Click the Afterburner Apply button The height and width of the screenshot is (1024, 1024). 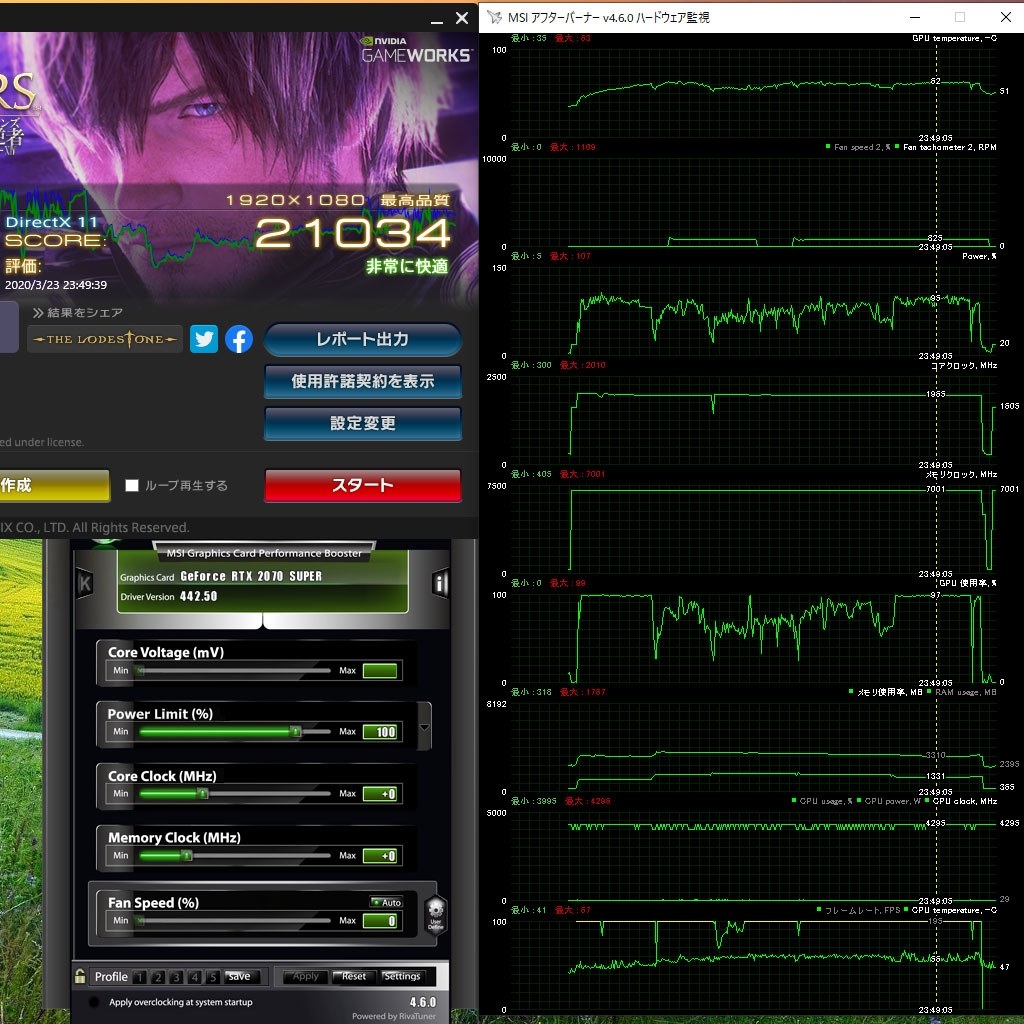pyautogui.click(x=306, y=976)
